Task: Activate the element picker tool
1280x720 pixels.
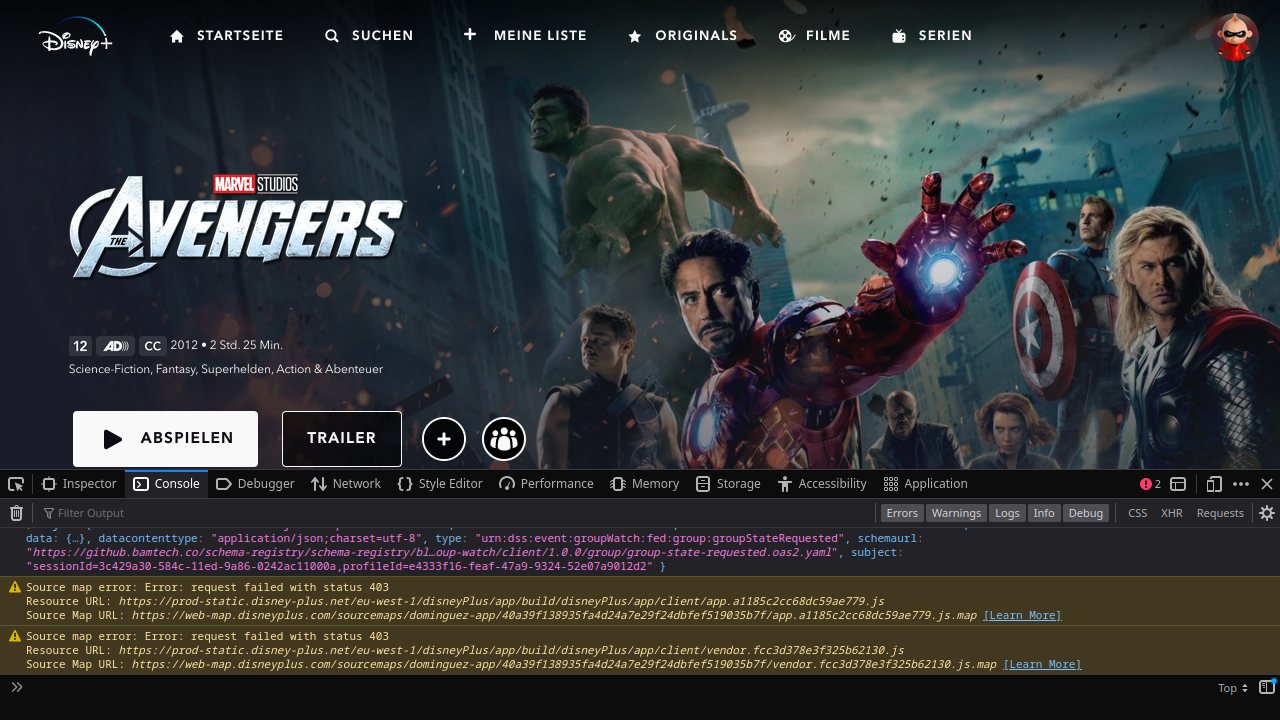Action: 16,484
